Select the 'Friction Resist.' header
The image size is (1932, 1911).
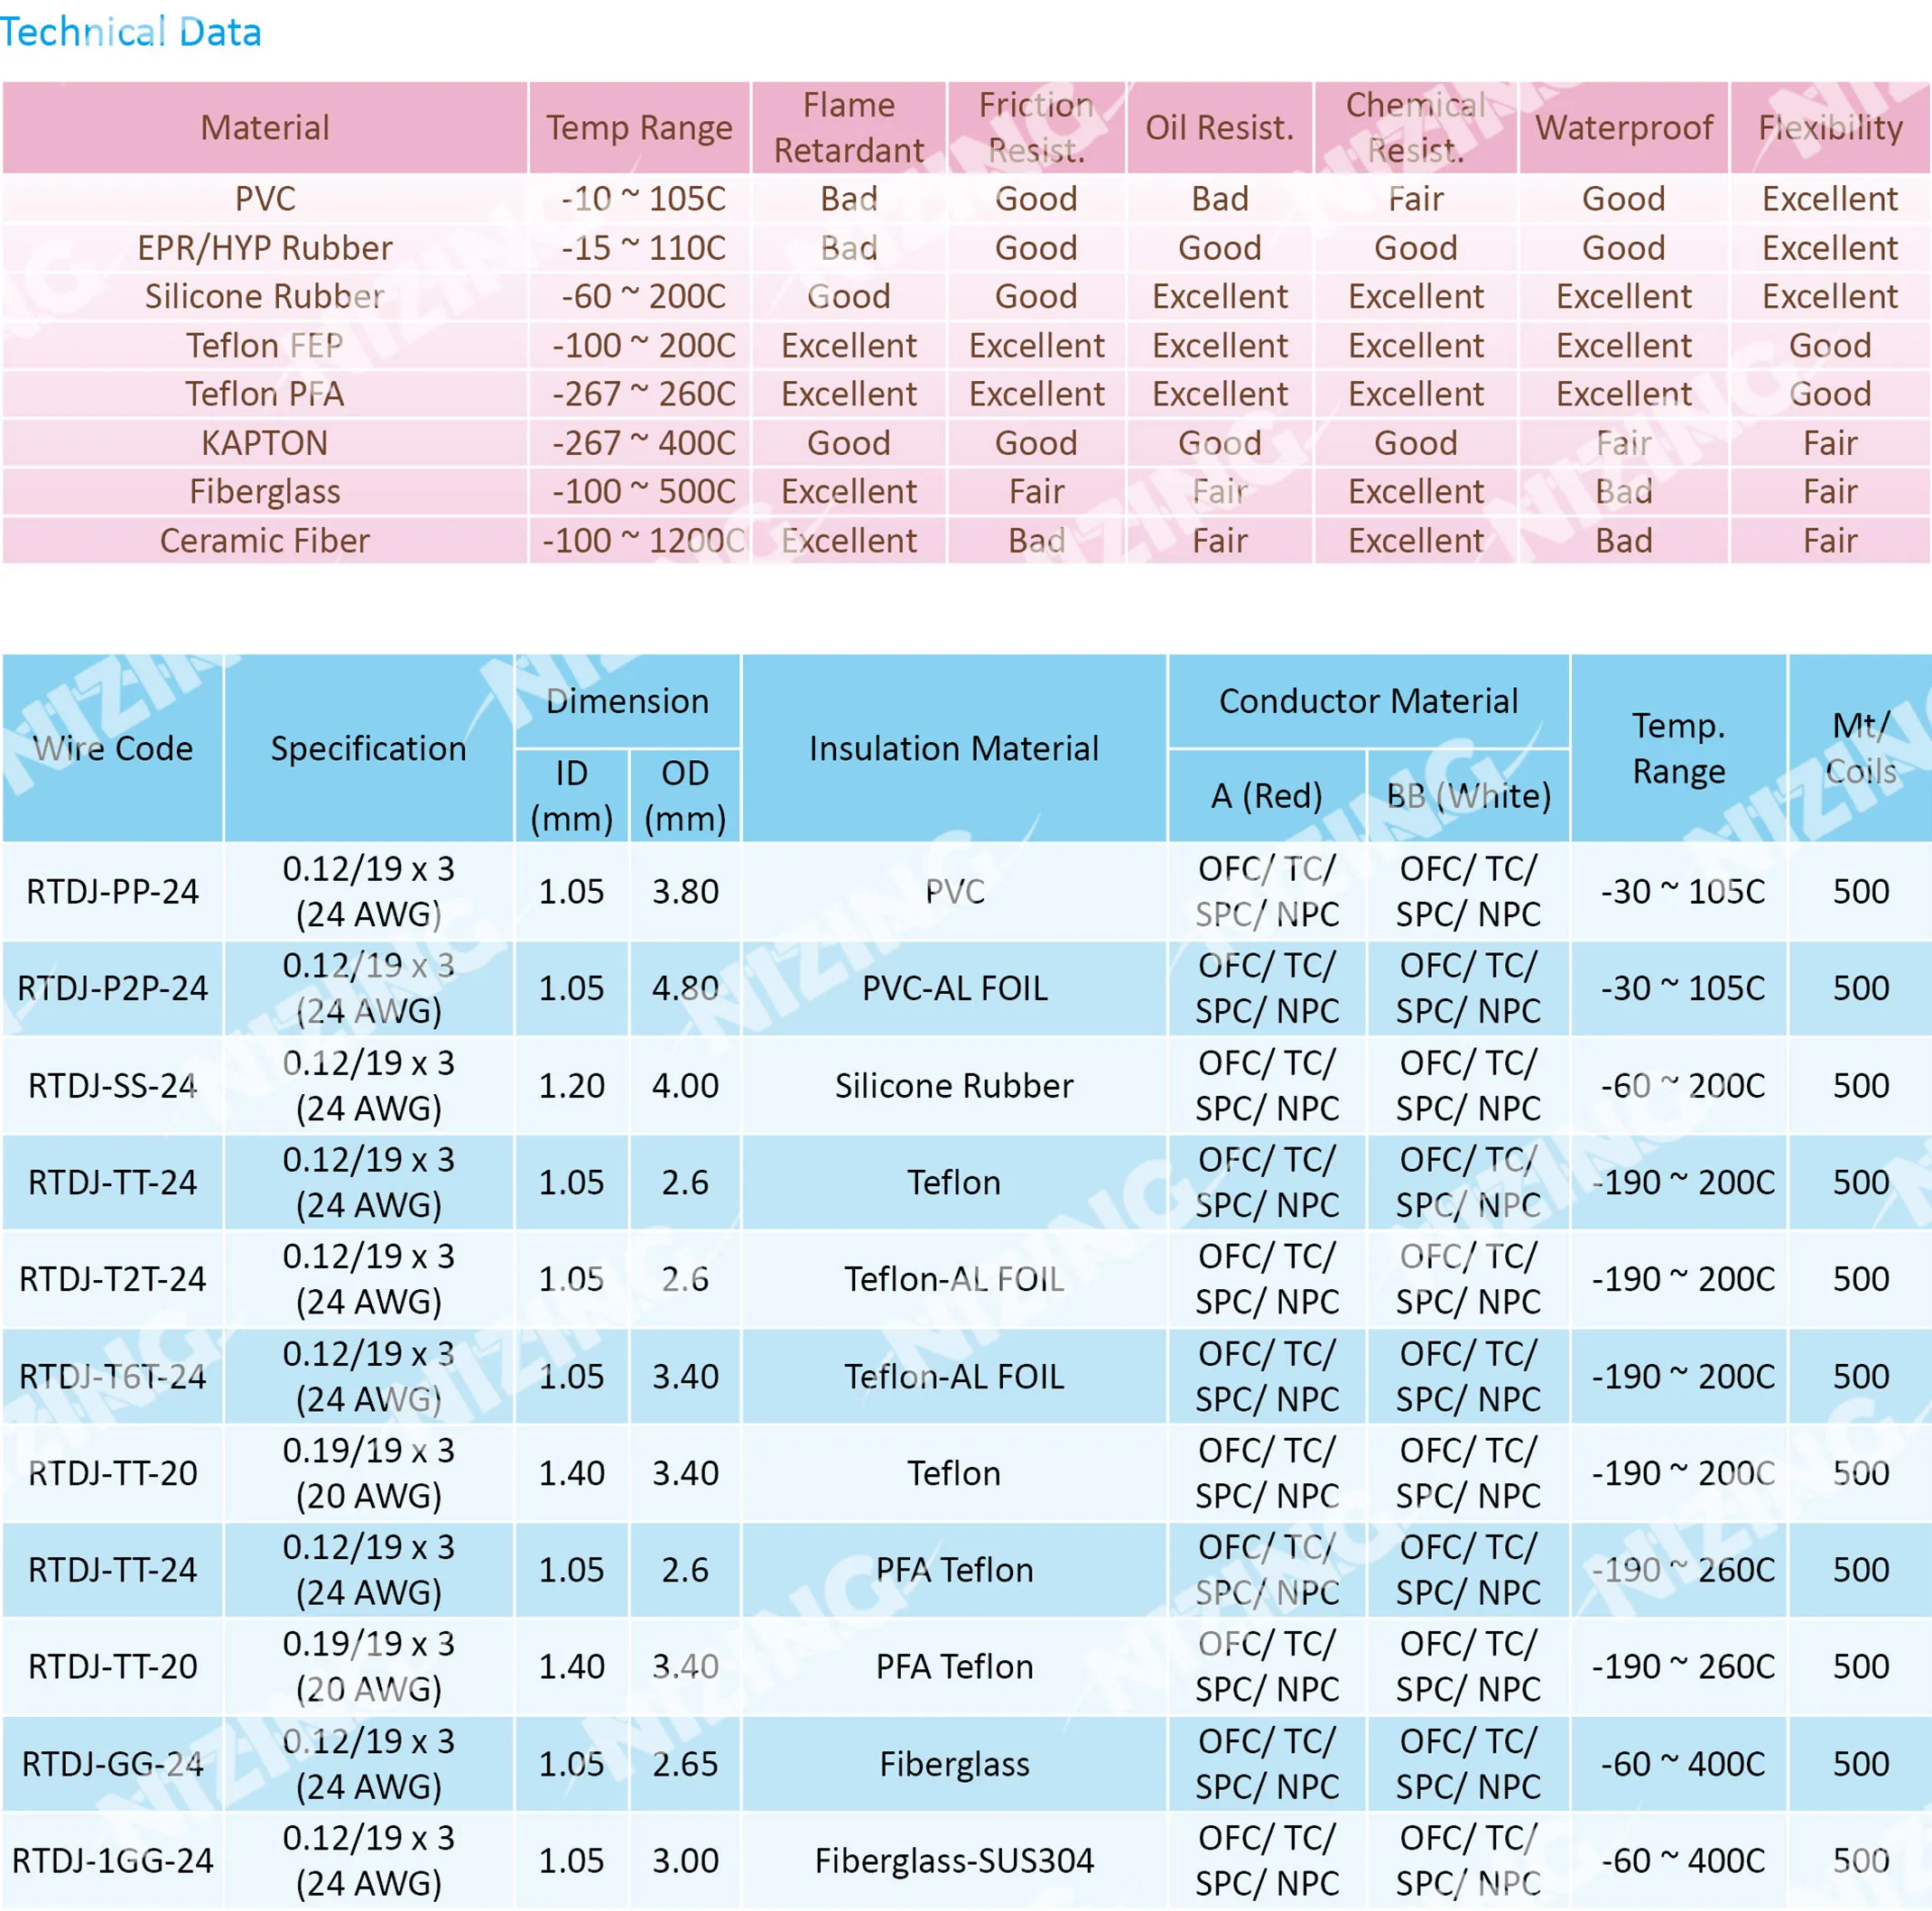pos(1036,128)
